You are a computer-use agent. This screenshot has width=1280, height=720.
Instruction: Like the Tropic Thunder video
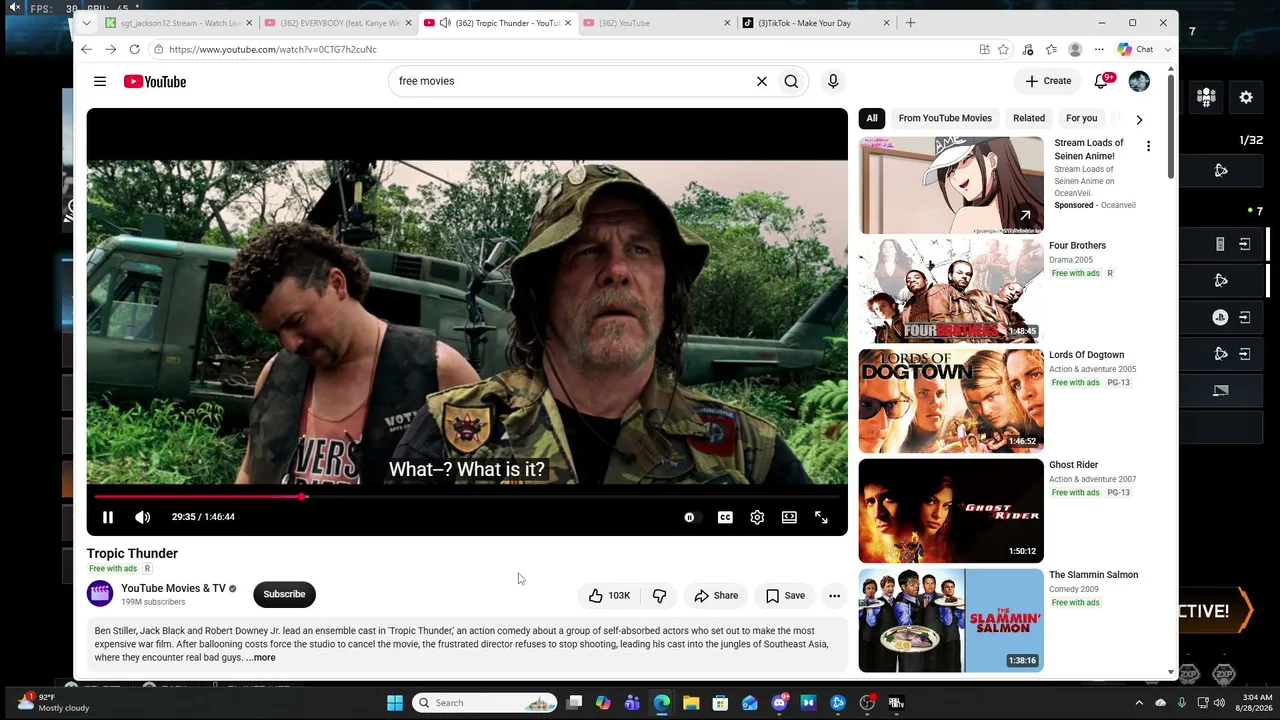609,596
